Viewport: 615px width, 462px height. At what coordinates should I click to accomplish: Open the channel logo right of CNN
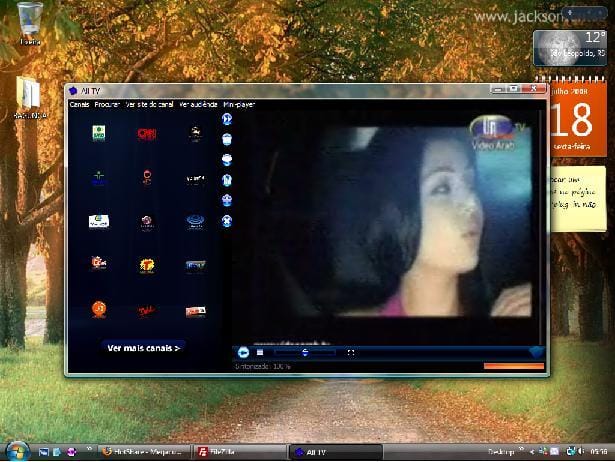coord(195,134)
